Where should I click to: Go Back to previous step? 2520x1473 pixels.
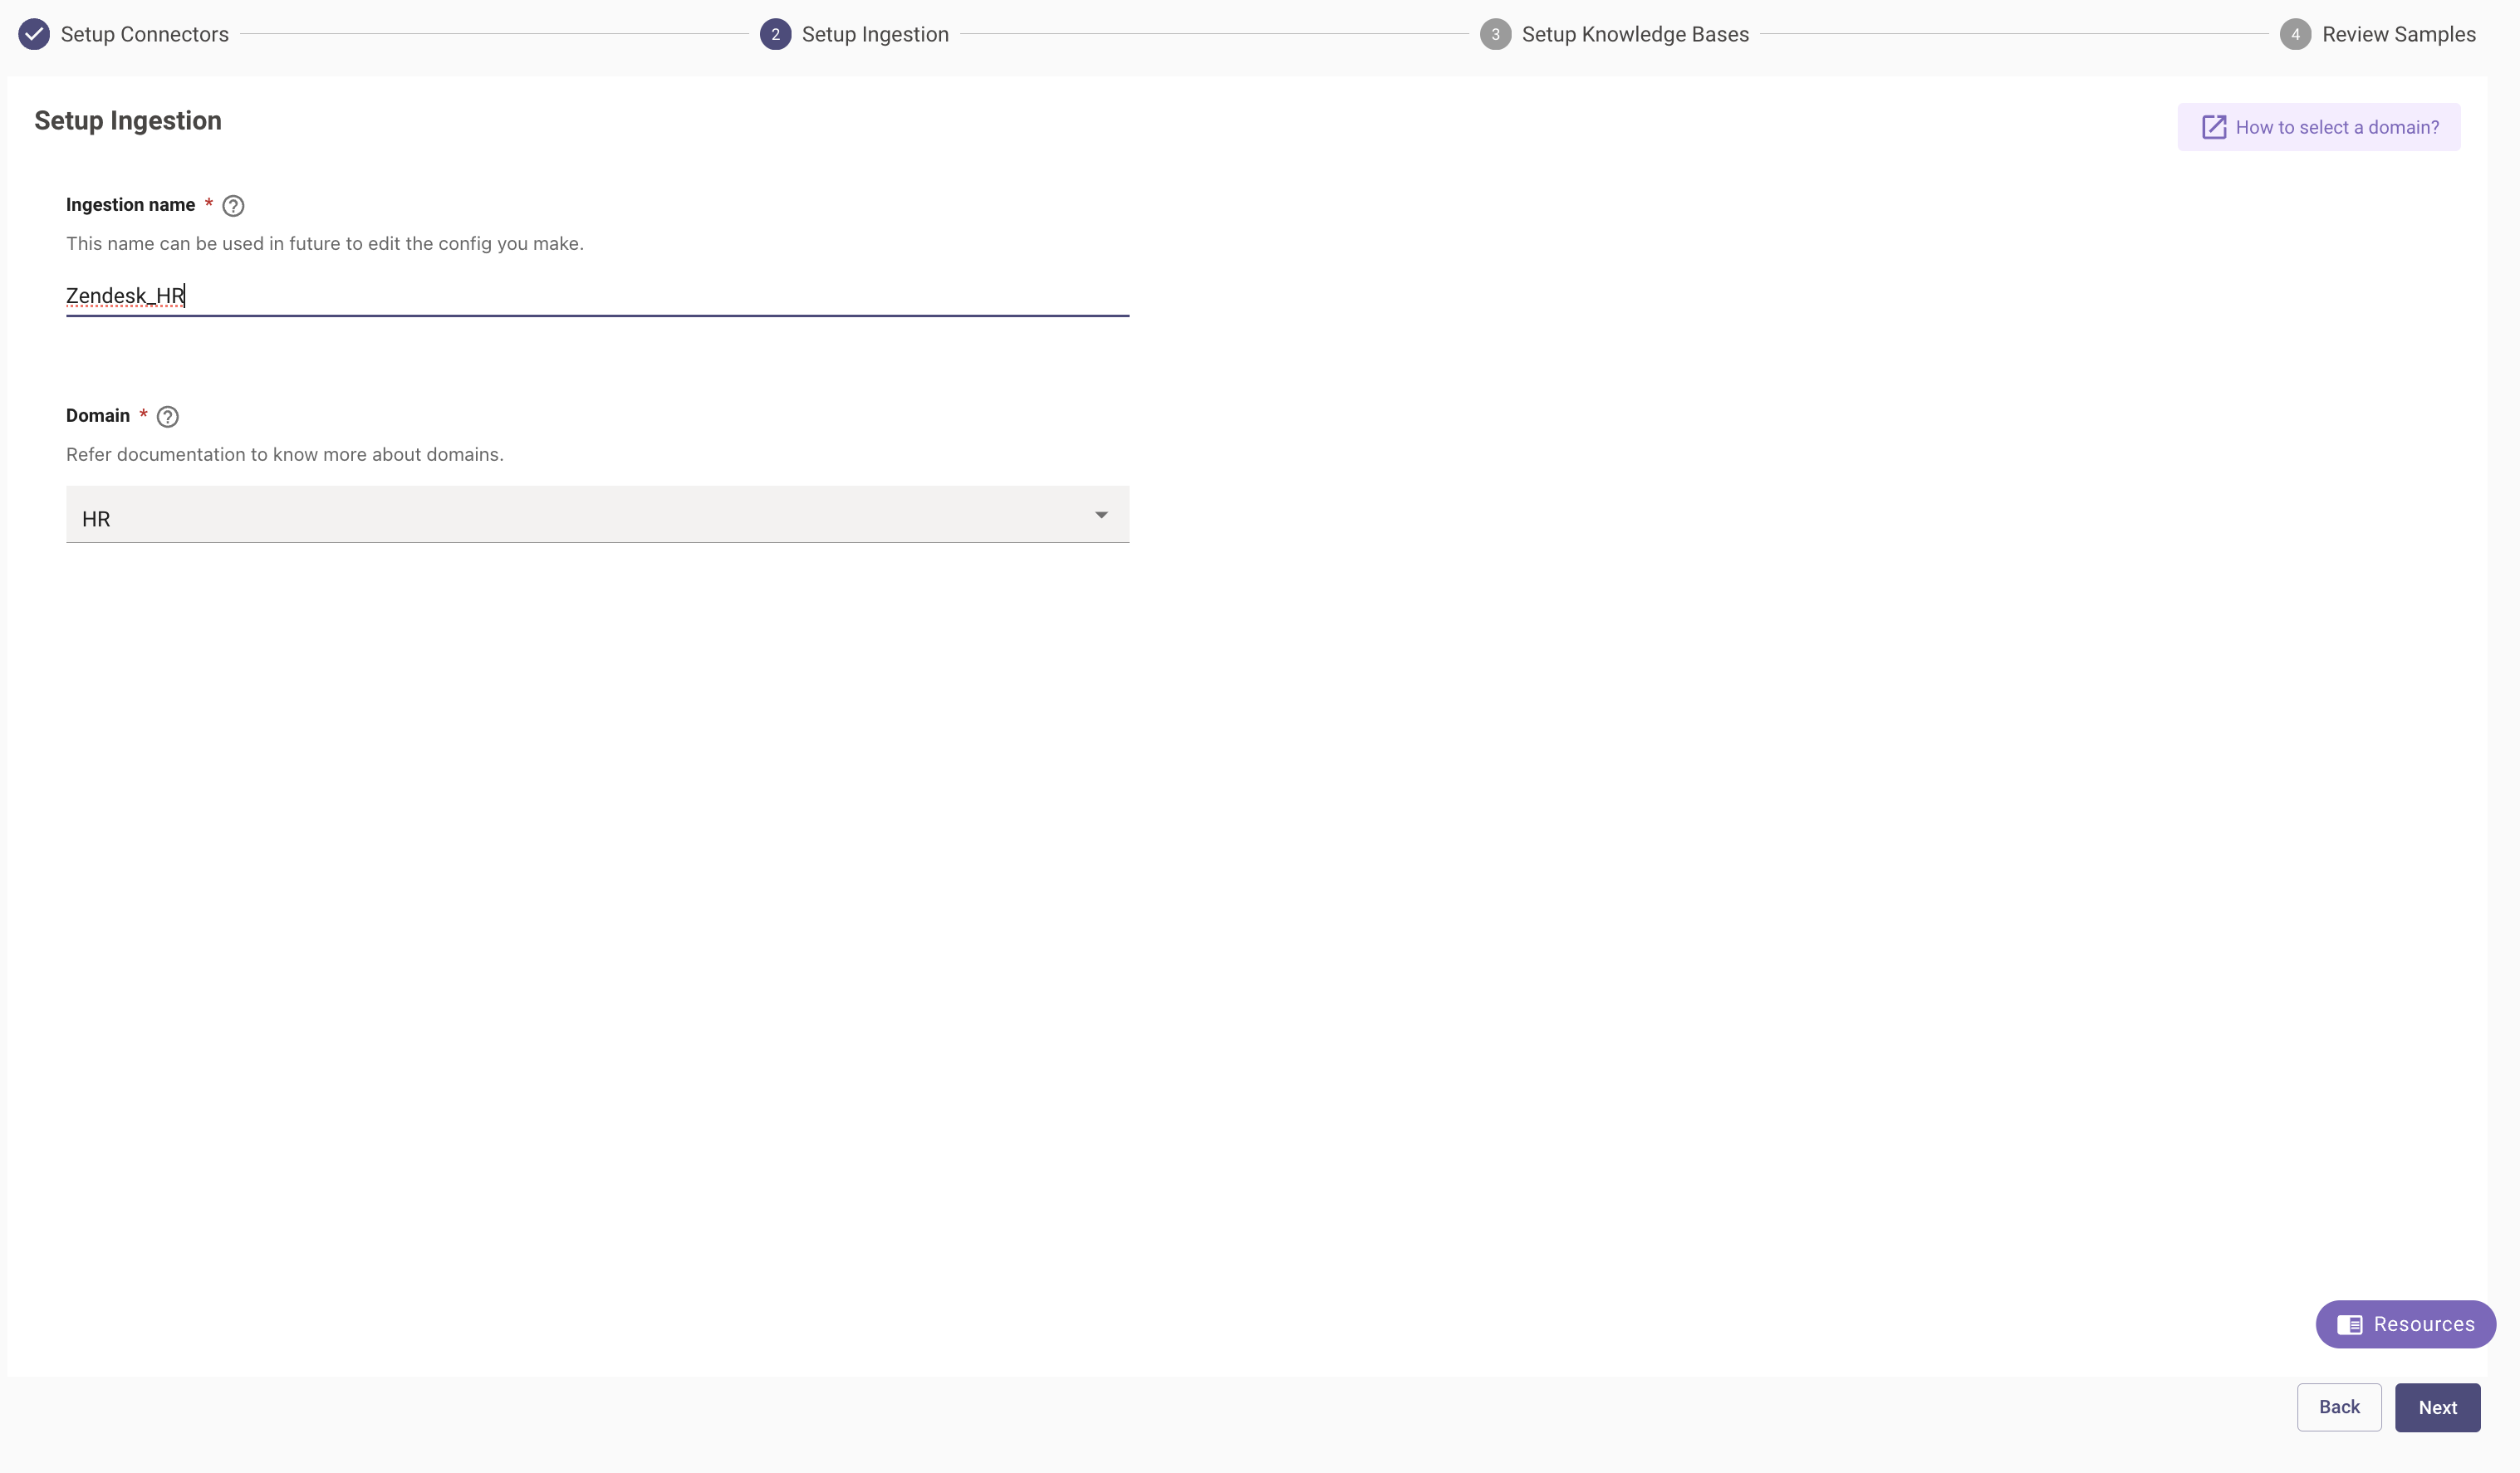[2338, 1408]
